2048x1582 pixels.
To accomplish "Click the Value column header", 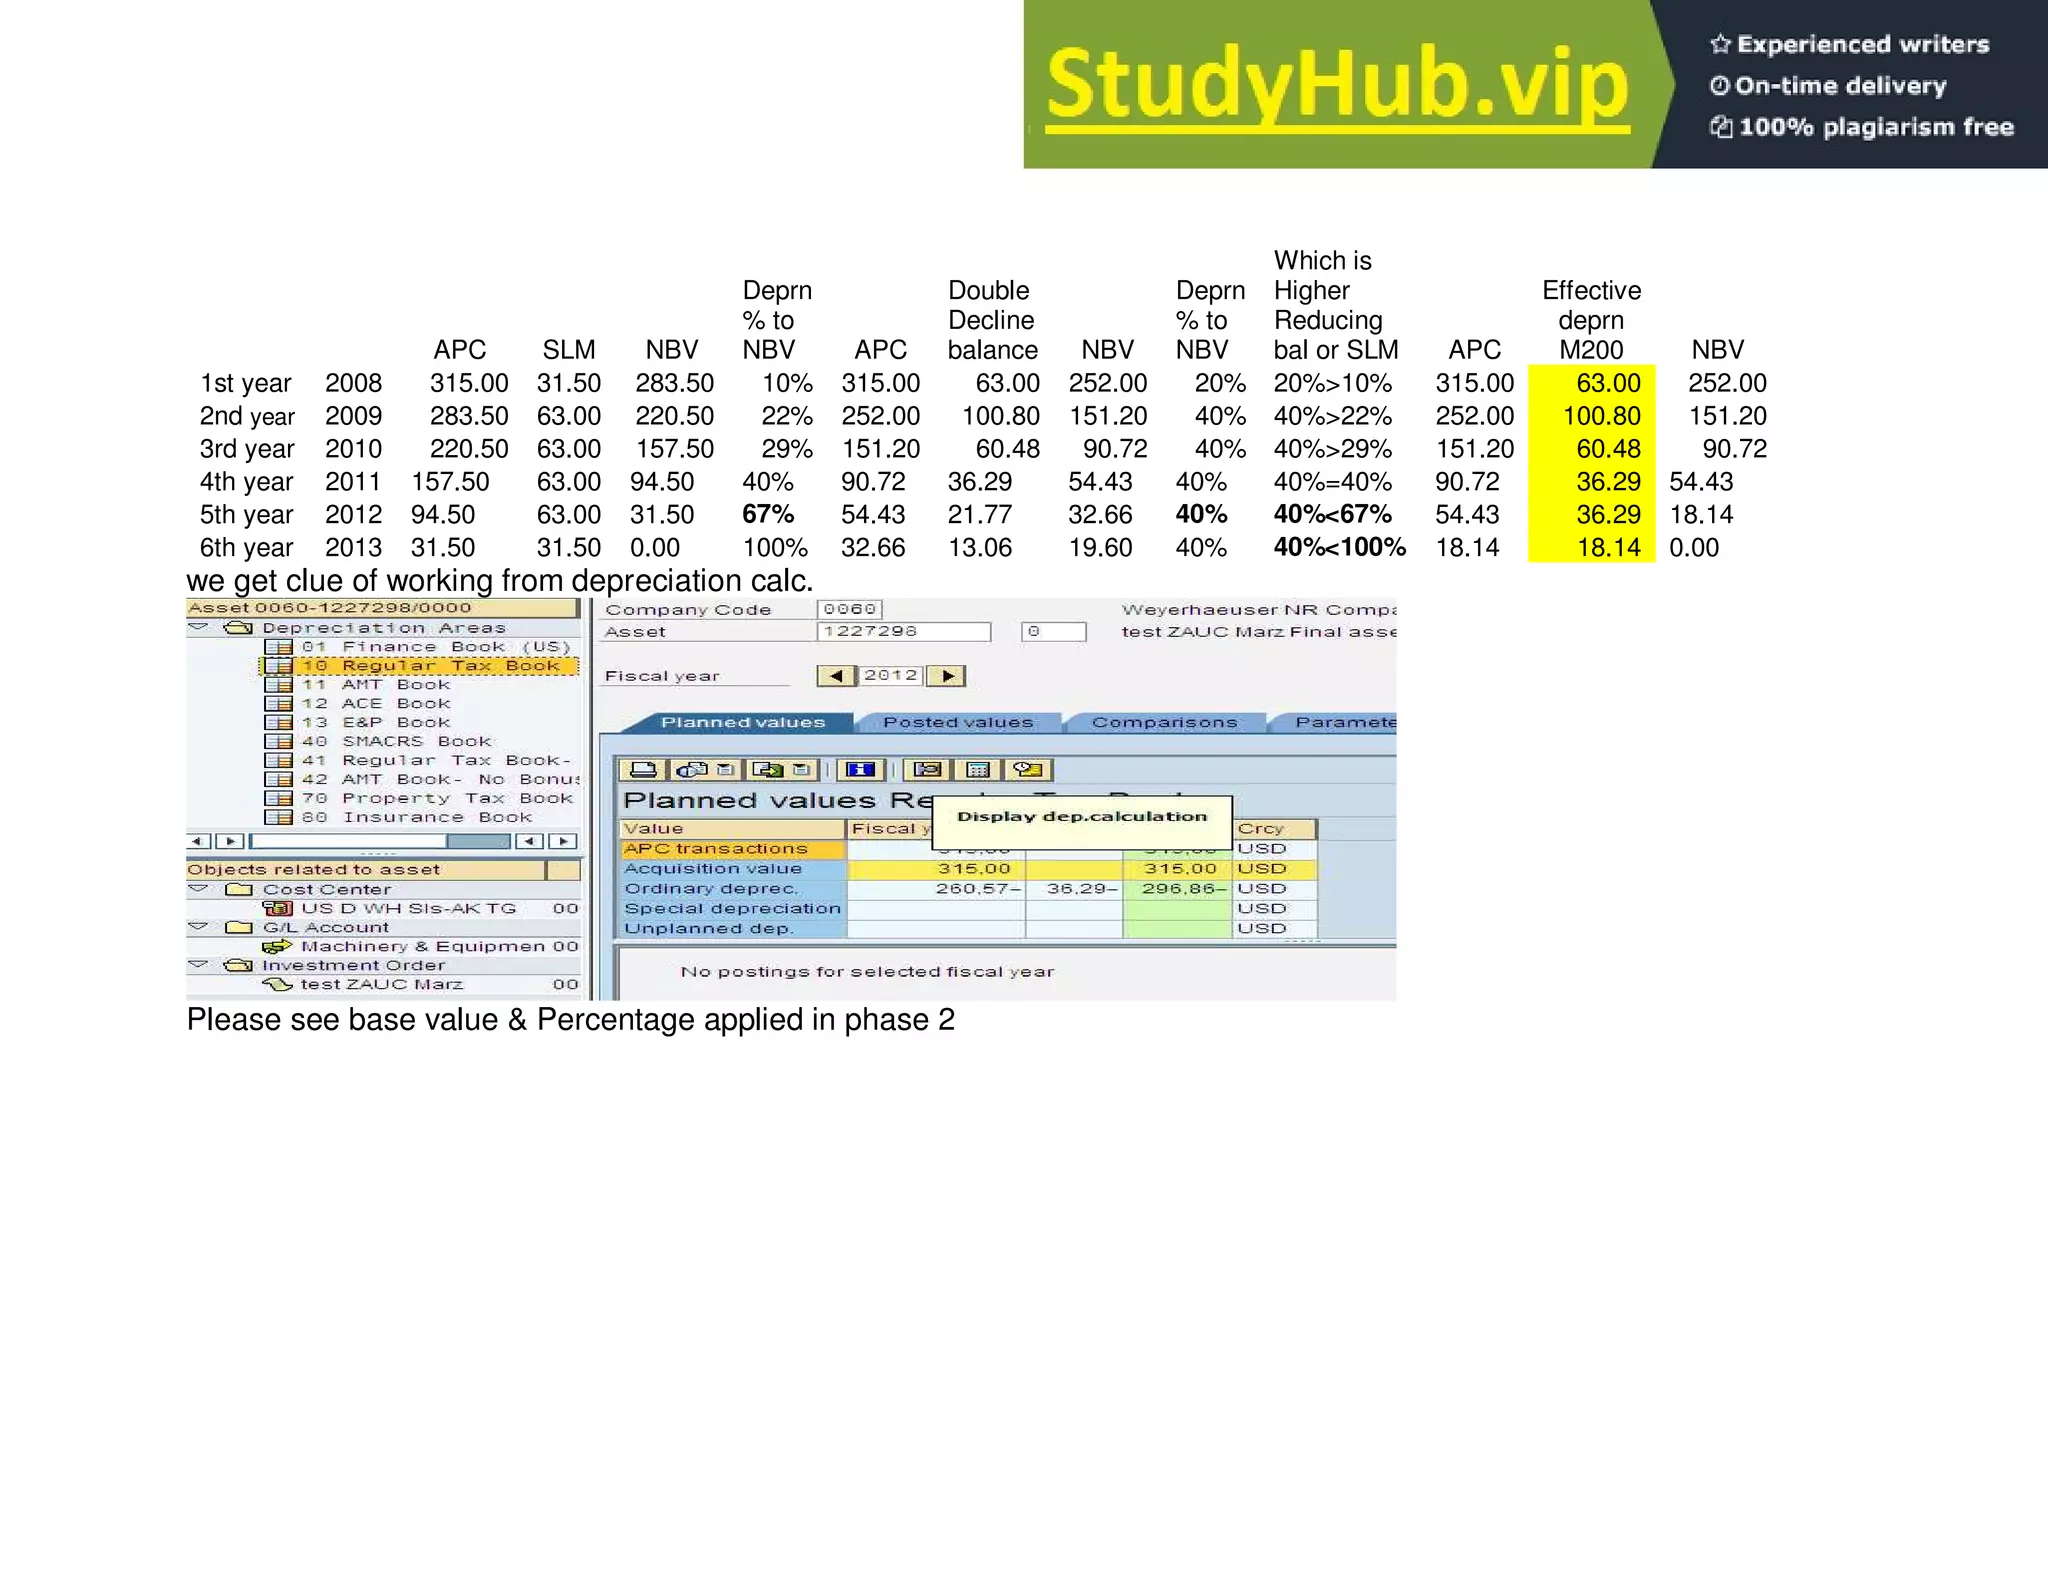I will click(733, 829).
